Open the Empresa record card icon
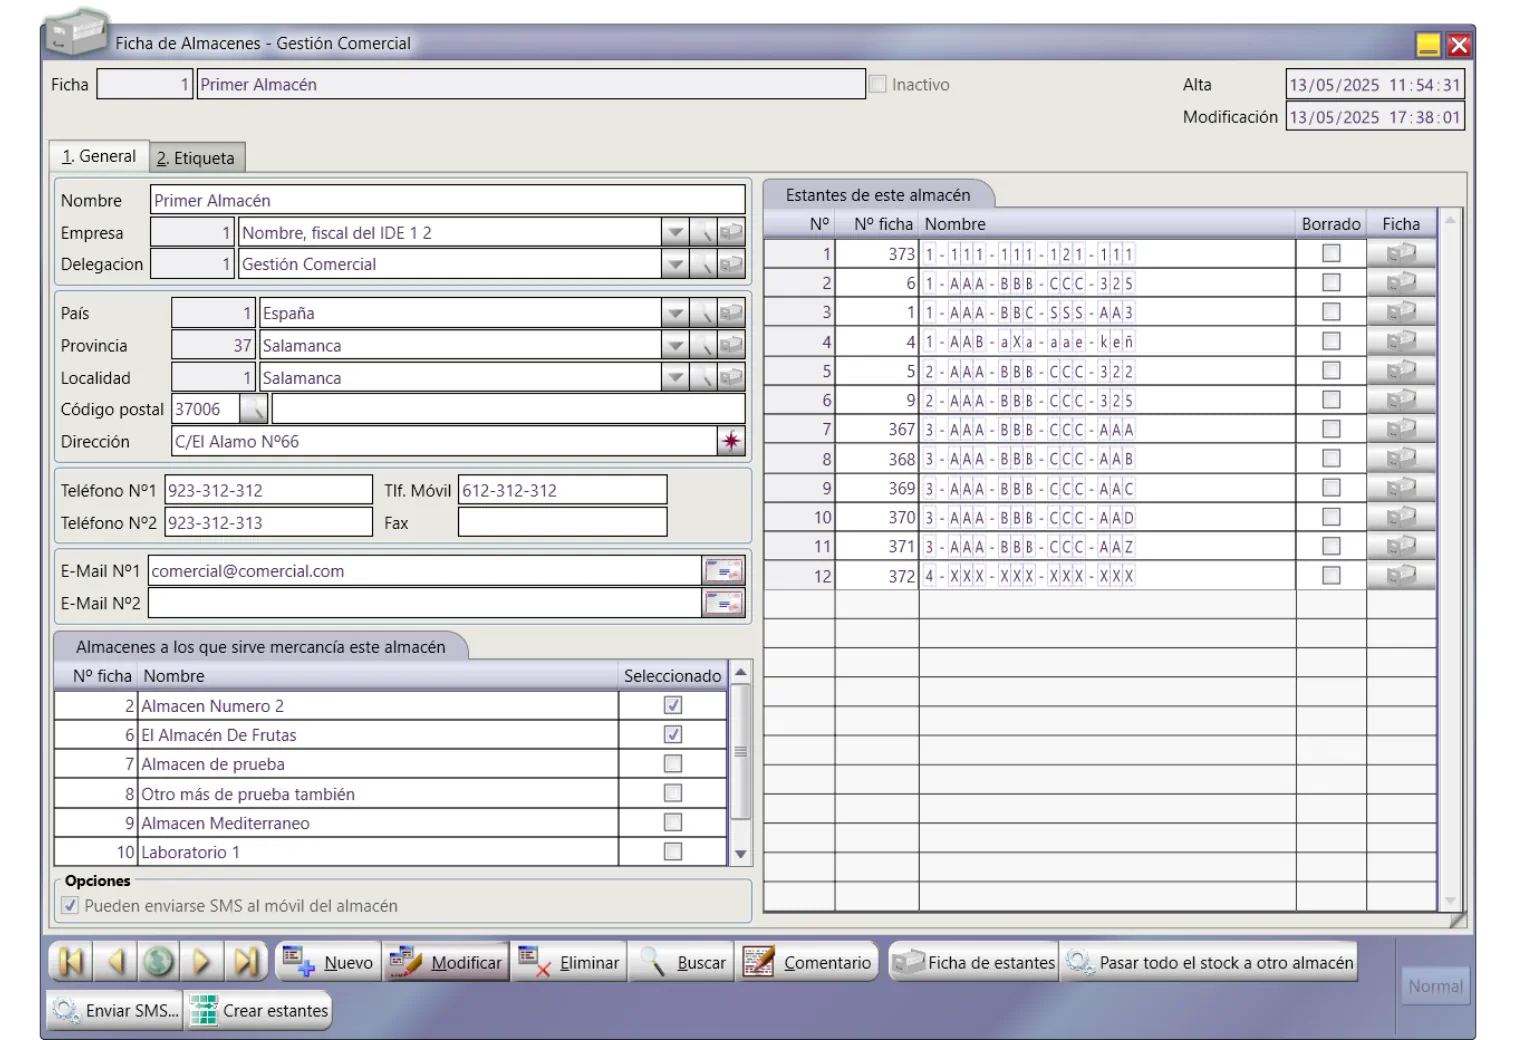The image size is (1516, 1040). [x=732, y=232]
